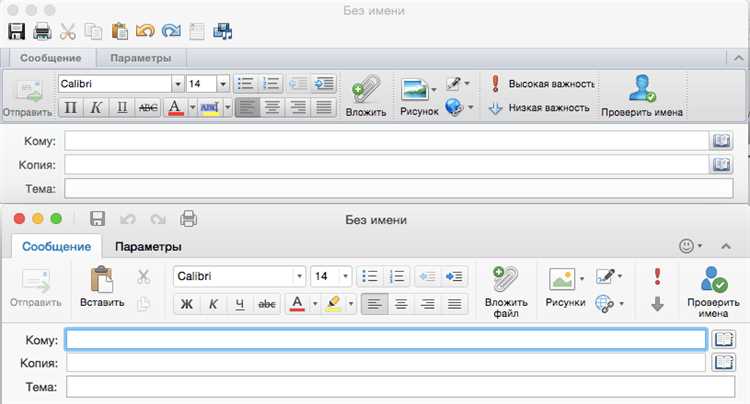Click Отправить button in upper window

pos(28,98)
